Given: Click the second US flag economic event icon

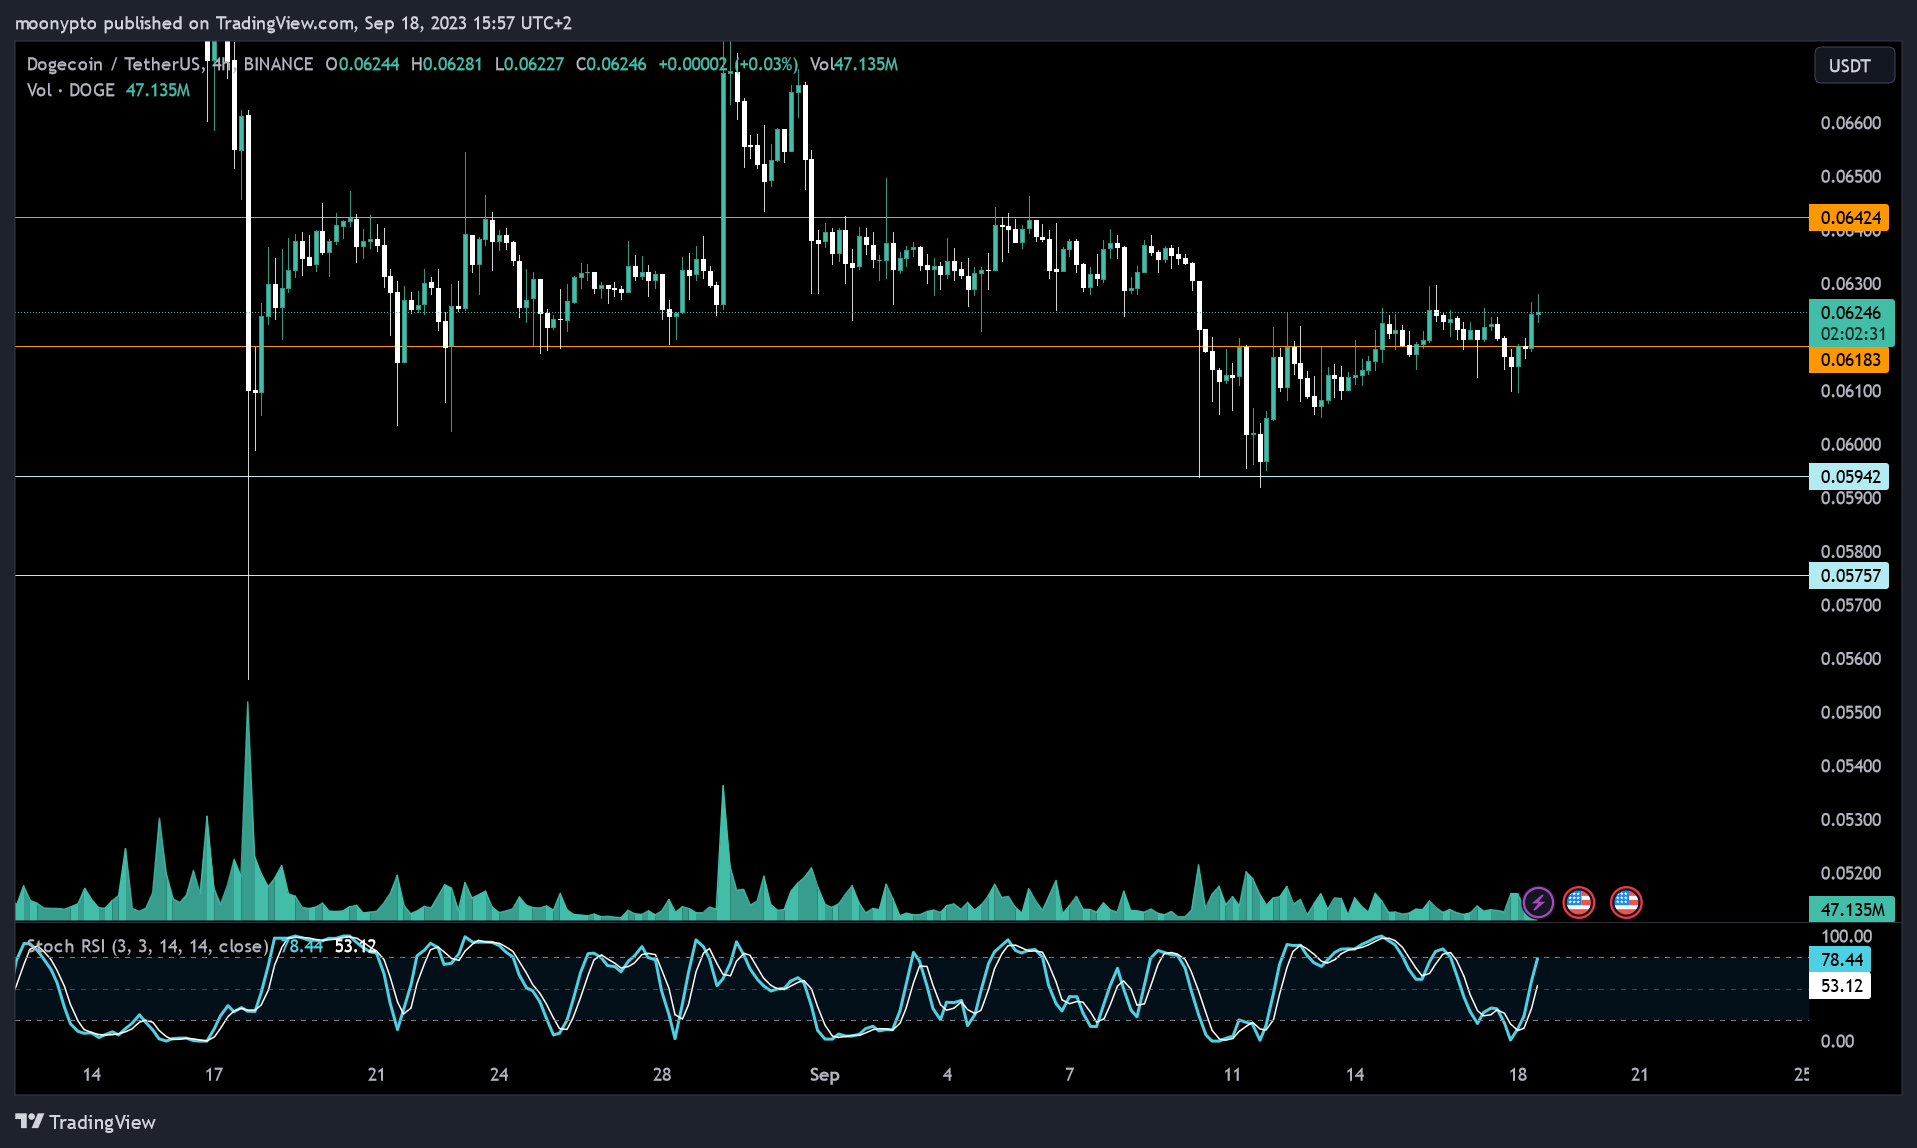Looking at the screenshot, I should tap(1626, 903).
